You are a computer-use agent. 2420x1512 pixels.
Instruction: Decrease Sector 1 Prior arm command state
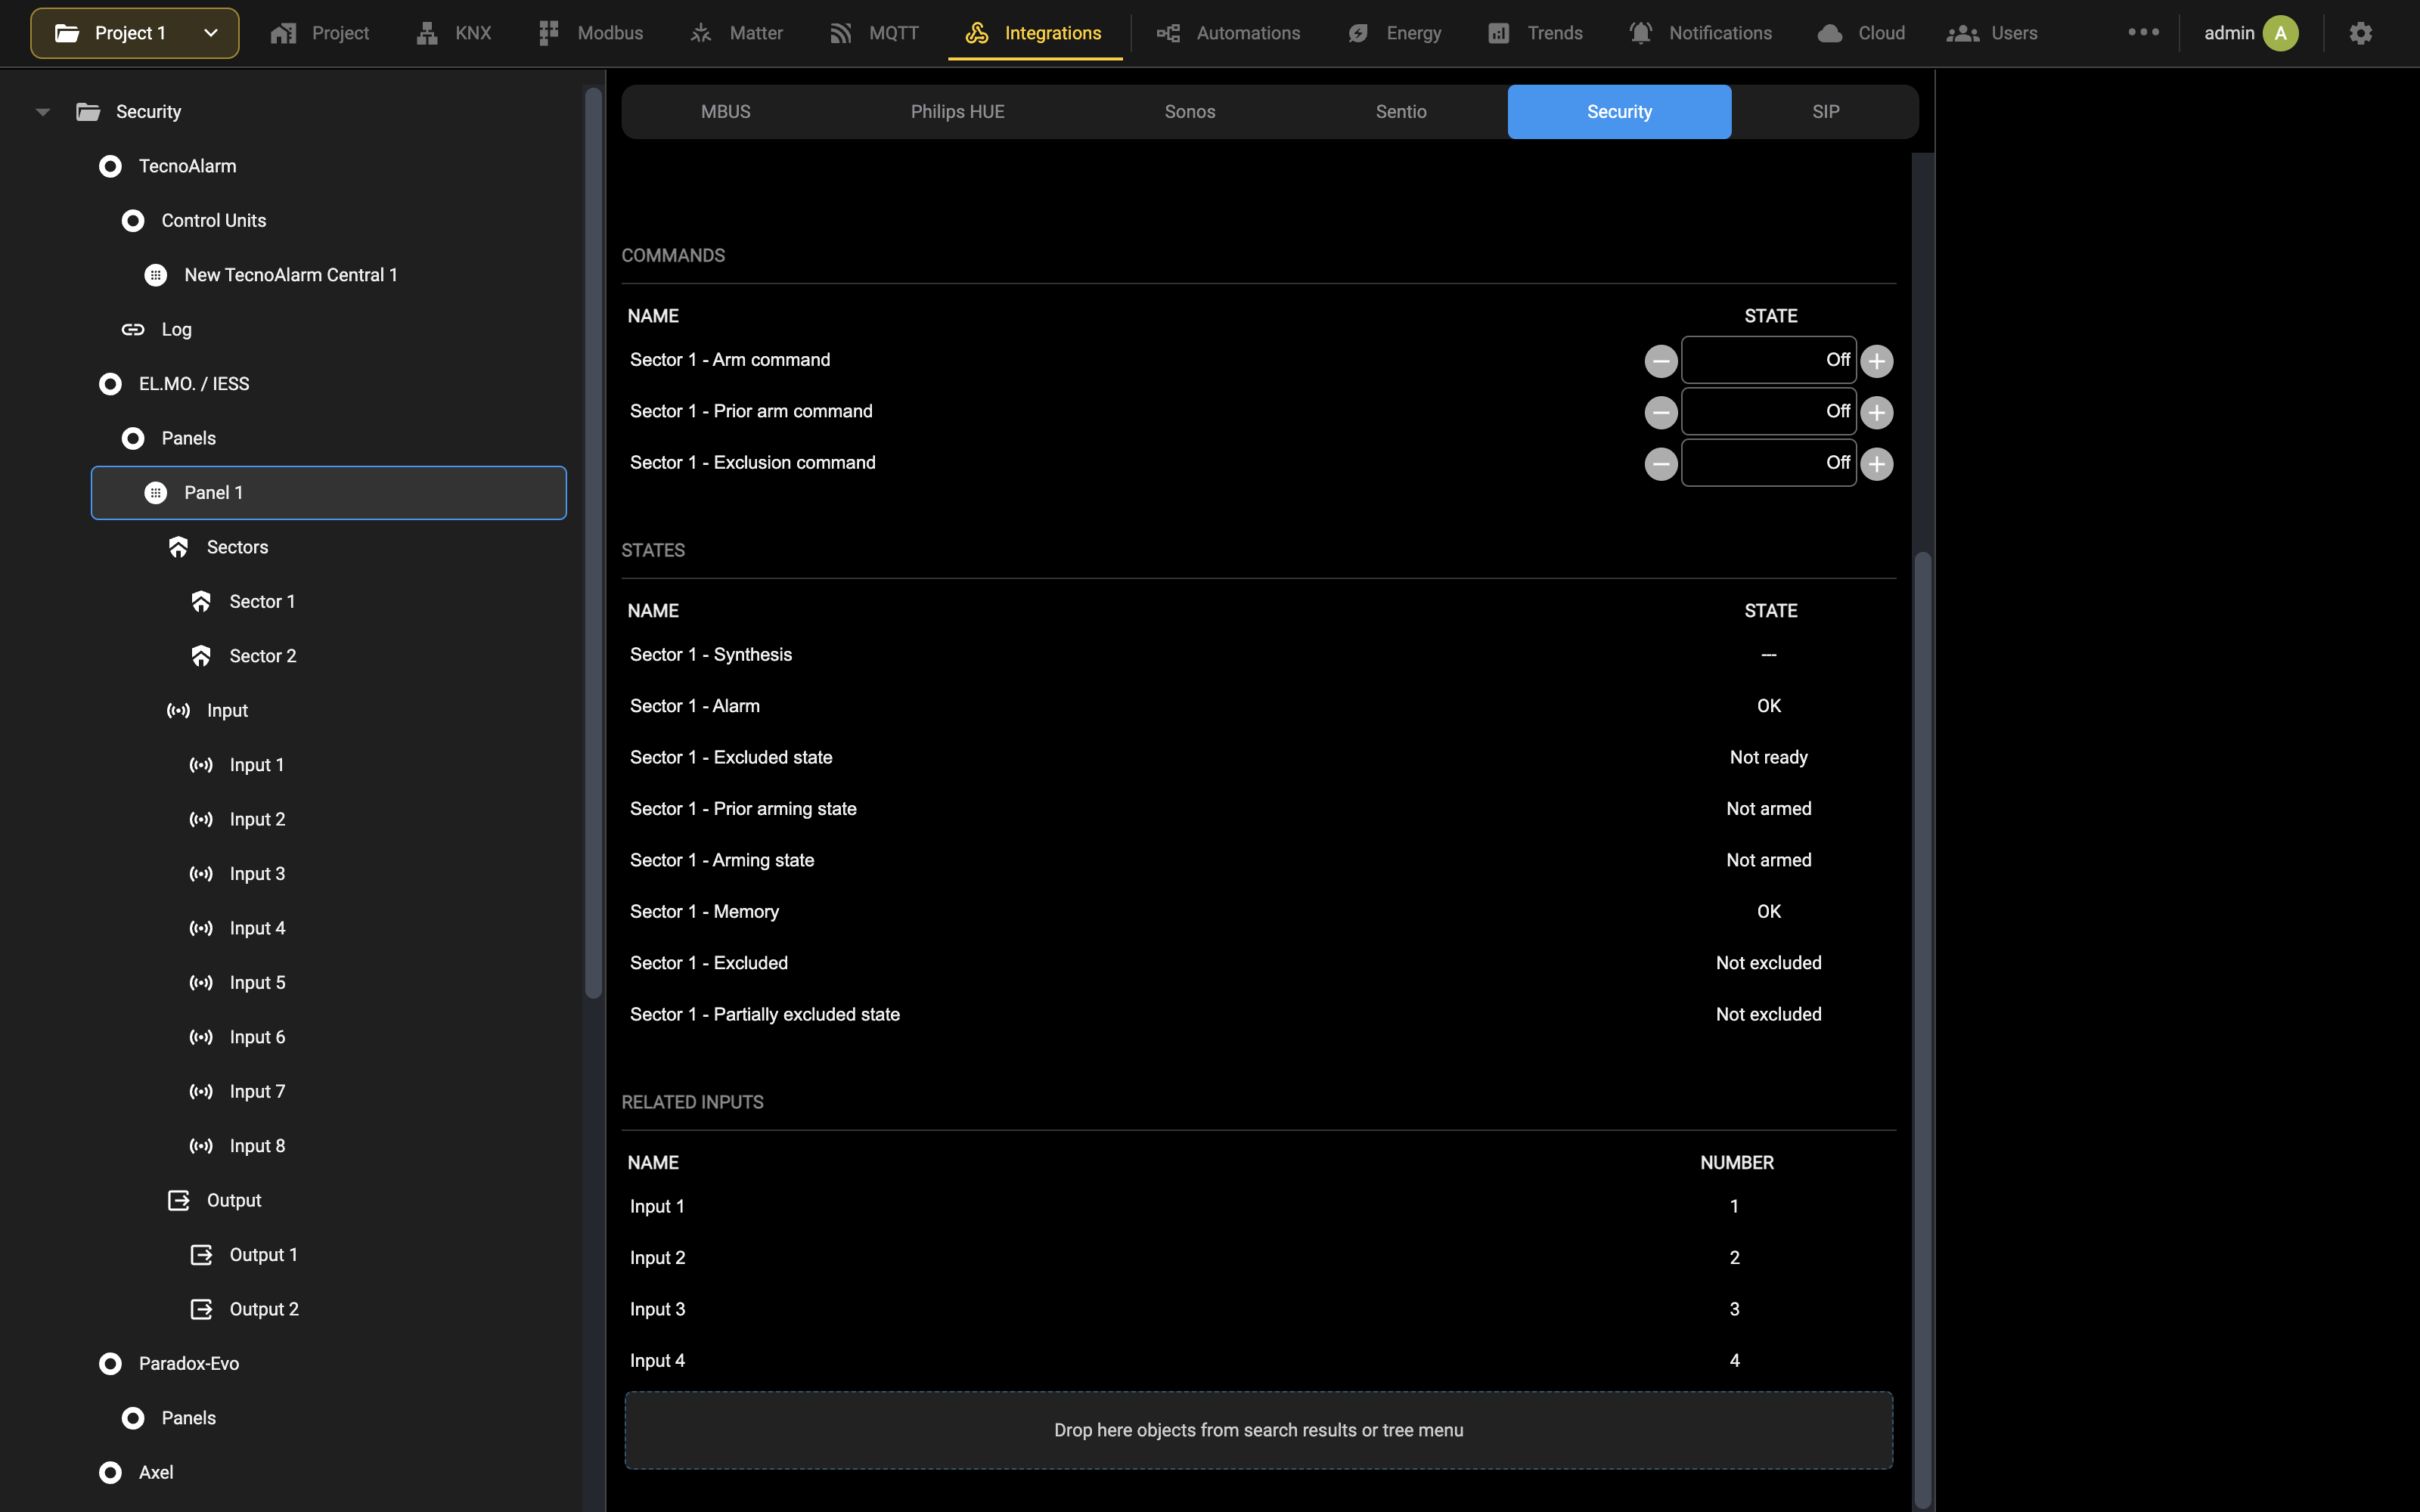point(1661,412)
